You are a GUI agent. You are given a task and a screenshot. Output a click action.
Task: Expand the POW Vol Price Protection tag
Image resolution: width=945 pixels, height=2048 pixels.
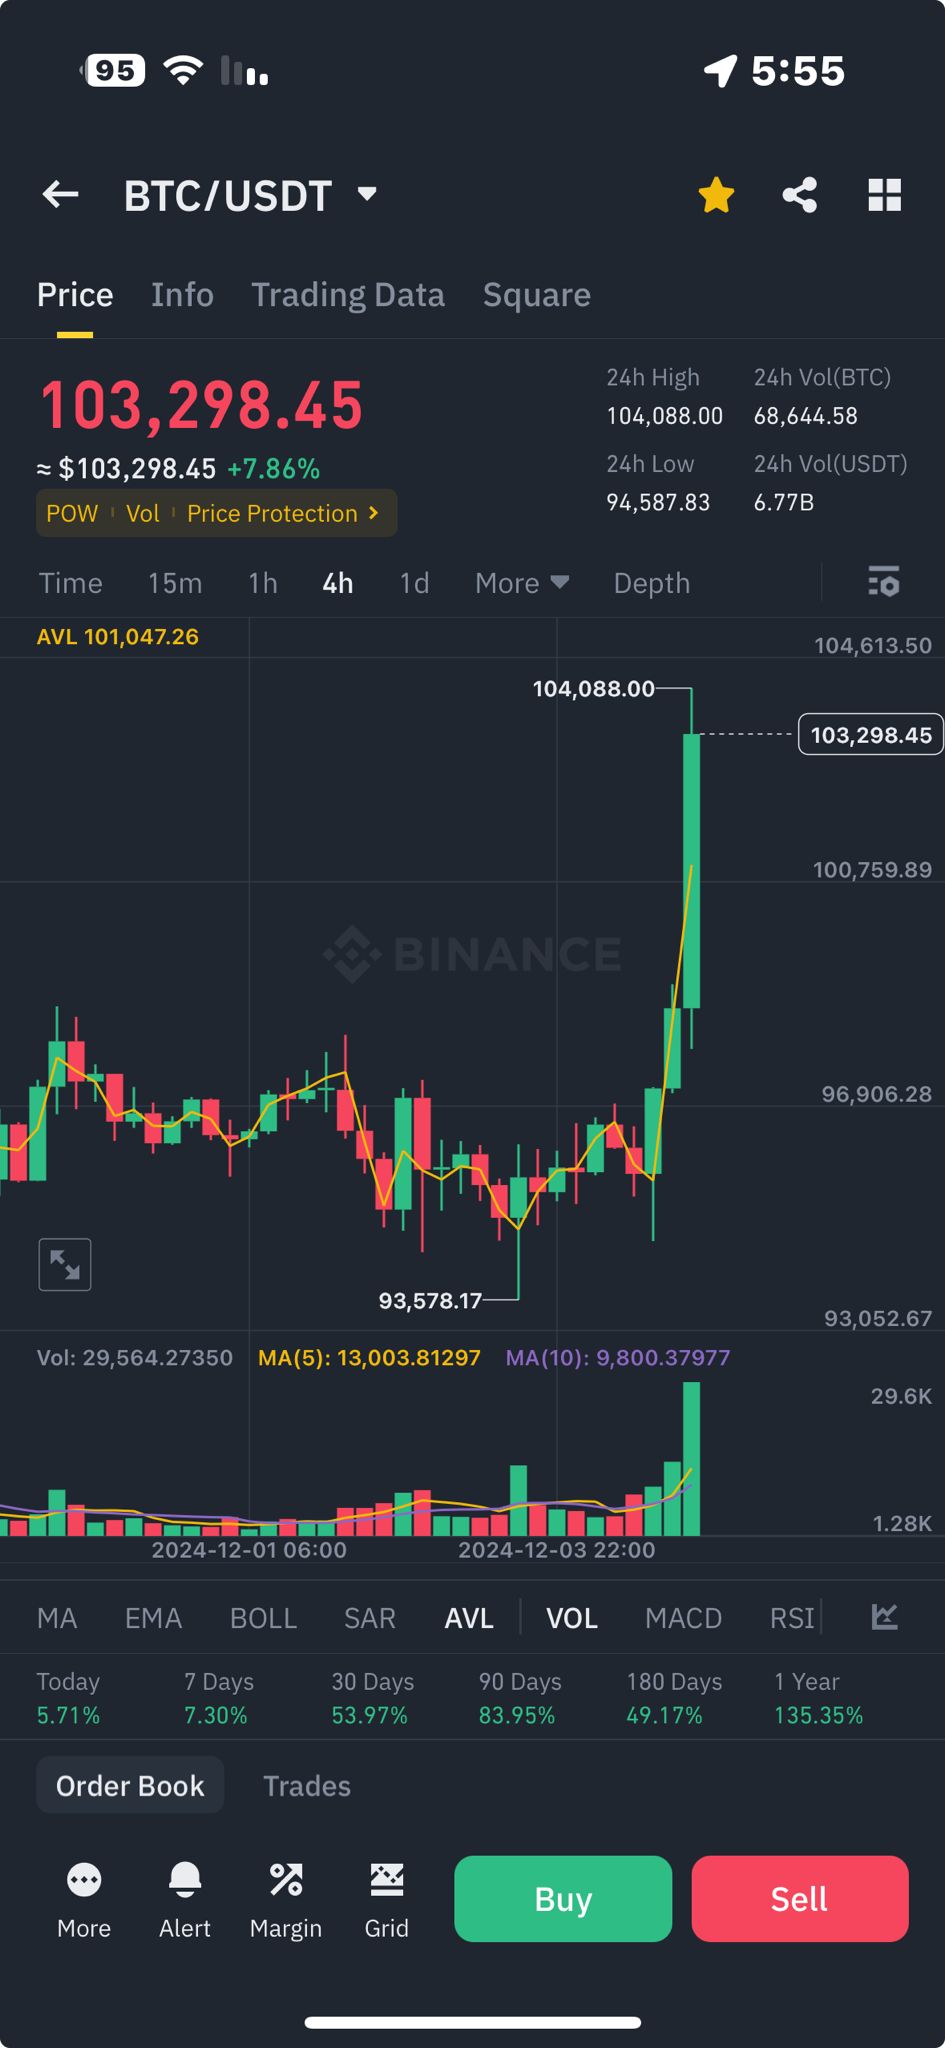[216, 513]
